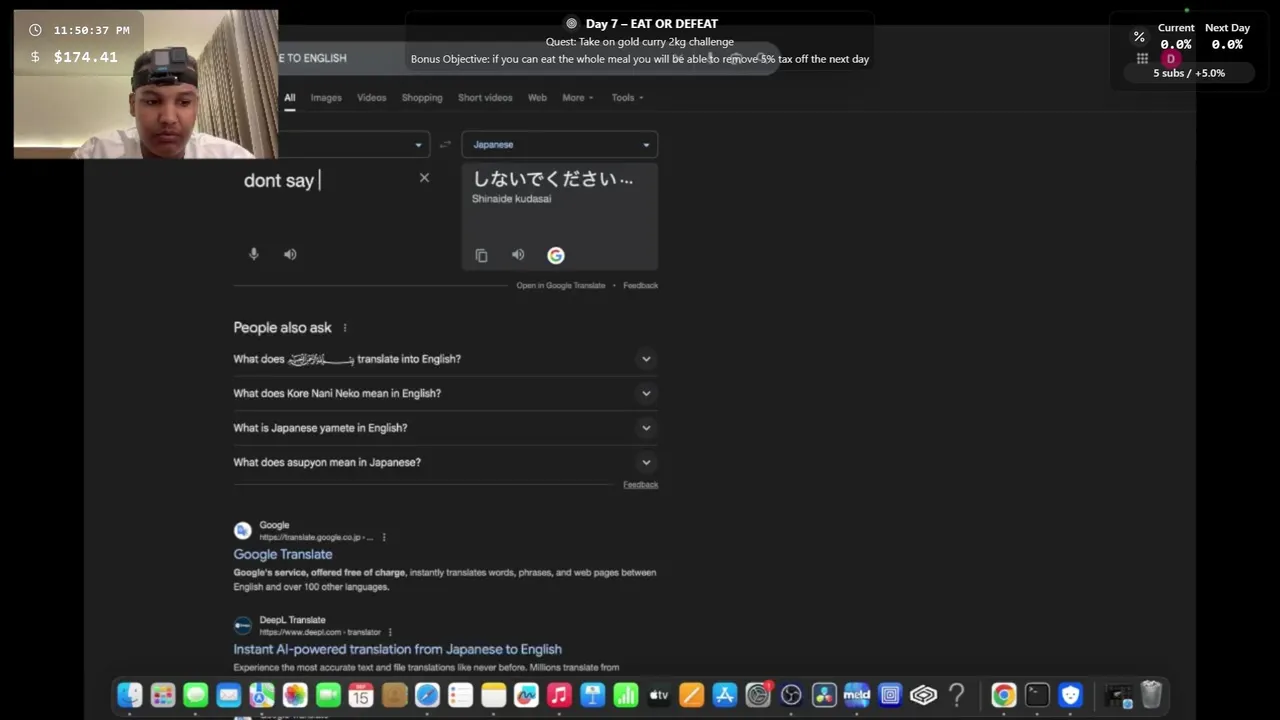Open Music from the dock
Image resolution: width=1280 pixels, height=720 pixels.
pyautogui.click(x=559, y=695)
